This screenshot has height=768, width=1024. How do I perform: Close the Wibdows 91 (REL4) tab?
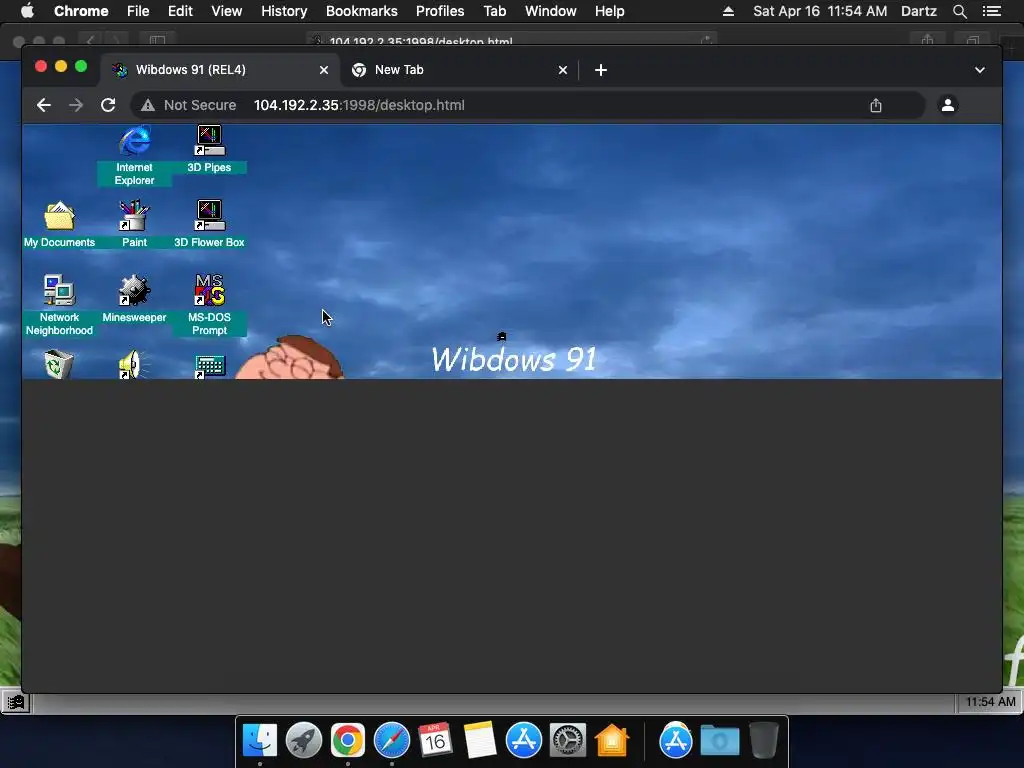(x=324, y=70)
